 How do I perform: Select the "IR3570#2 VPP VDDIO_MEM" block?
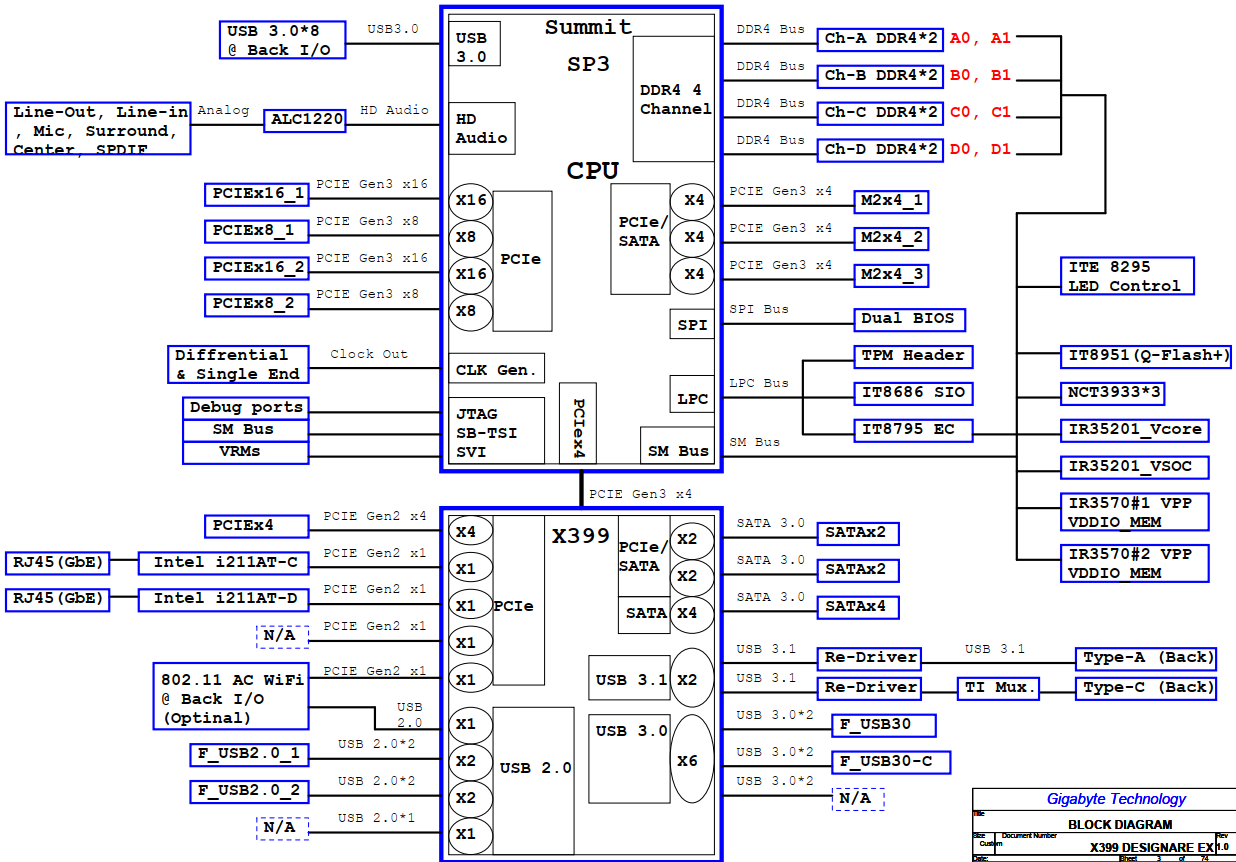[1135, 564]
